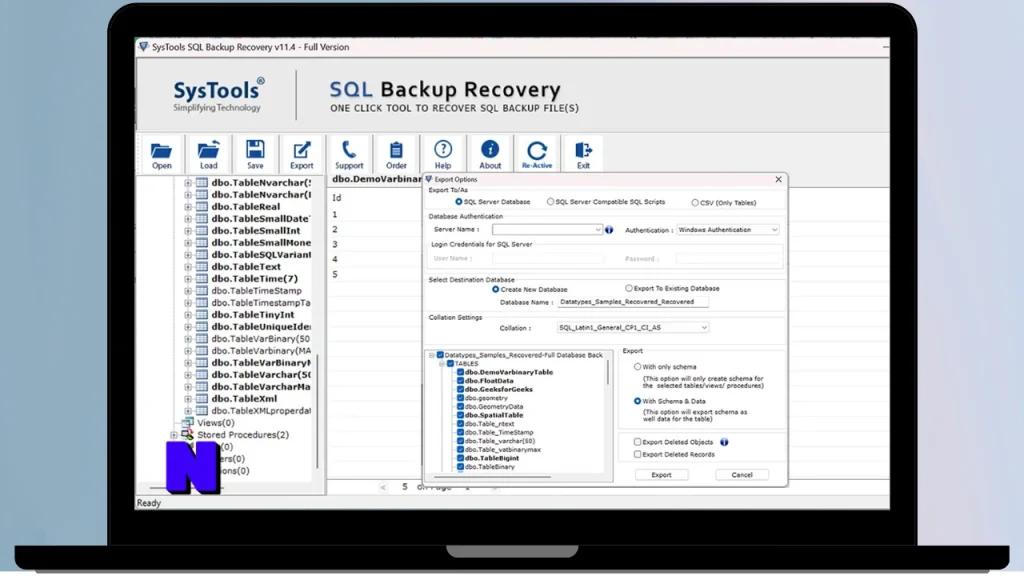Image resolution: width=1024 pixels, height=576 pixels.
Task: Click table icon of dbo.TableTimeStamp
Action: (x=202, y=291)
